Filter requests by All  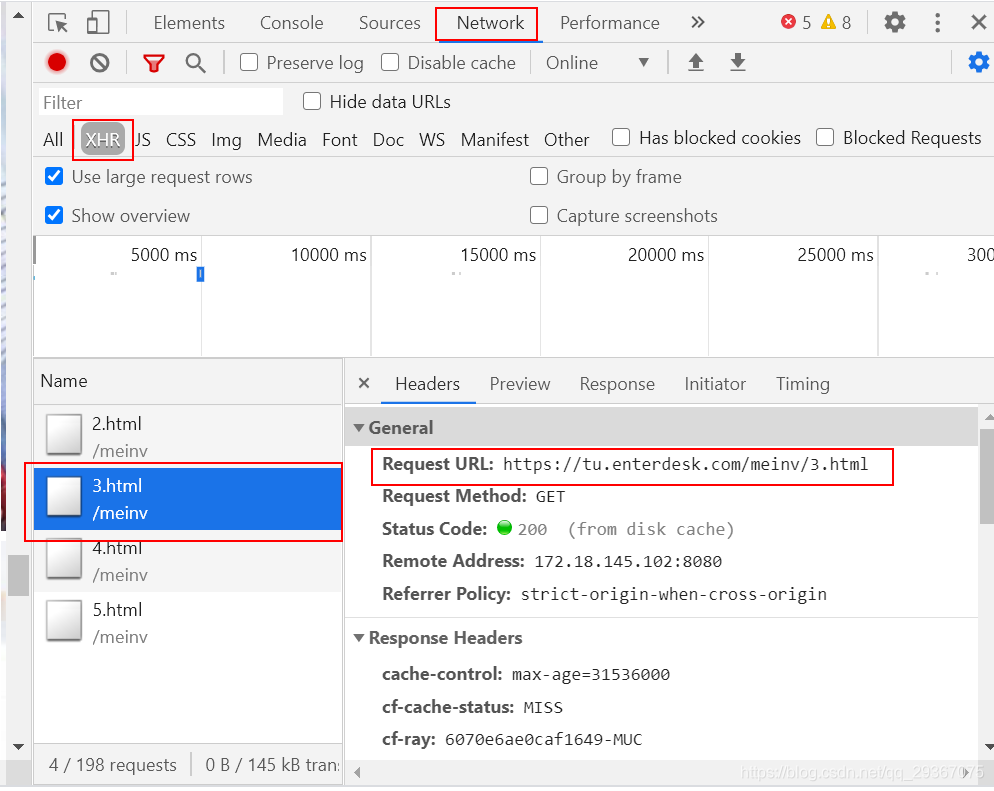(53, 139)
